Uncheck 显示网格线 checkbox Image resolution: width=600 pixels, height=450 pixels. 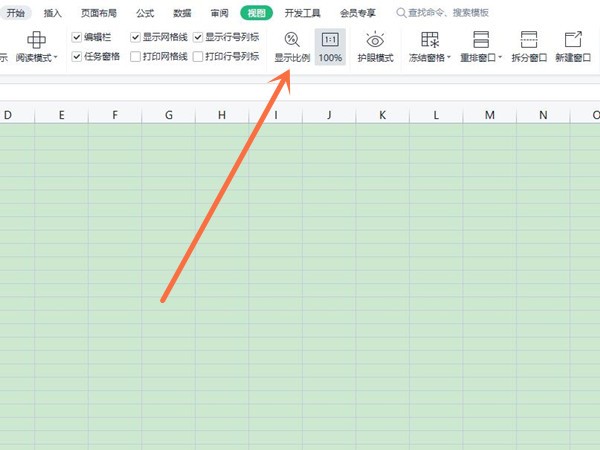coord(136,37)
